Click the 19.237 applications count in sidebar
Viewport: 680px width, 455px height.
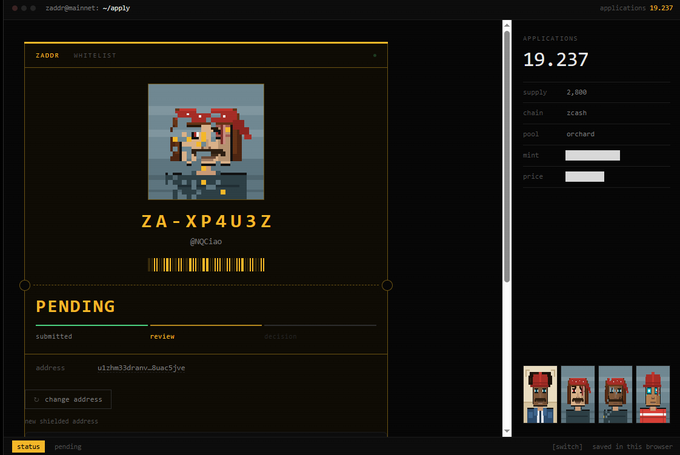(556, 60)
